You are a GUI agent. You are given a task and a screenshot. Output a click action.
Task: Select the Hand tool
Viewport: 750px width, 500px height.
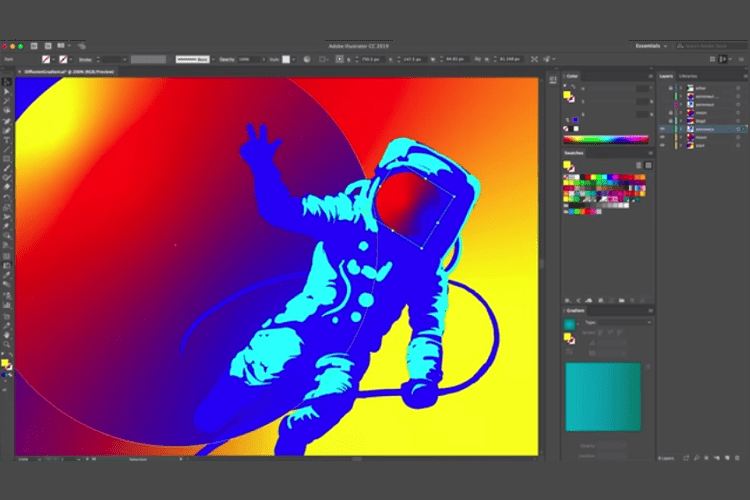7,335
